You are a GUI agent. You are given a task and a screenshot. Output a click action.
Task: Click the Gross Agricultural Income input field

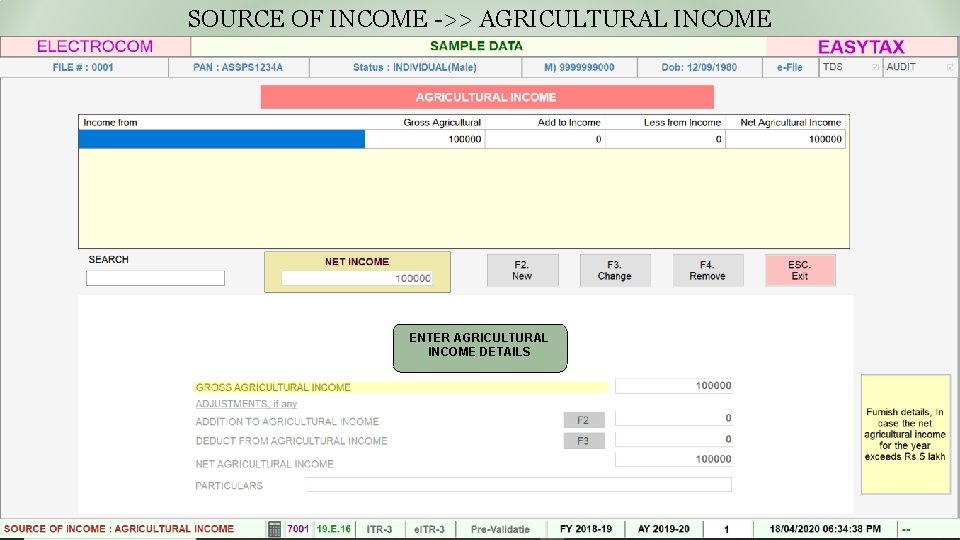point(673,386)
